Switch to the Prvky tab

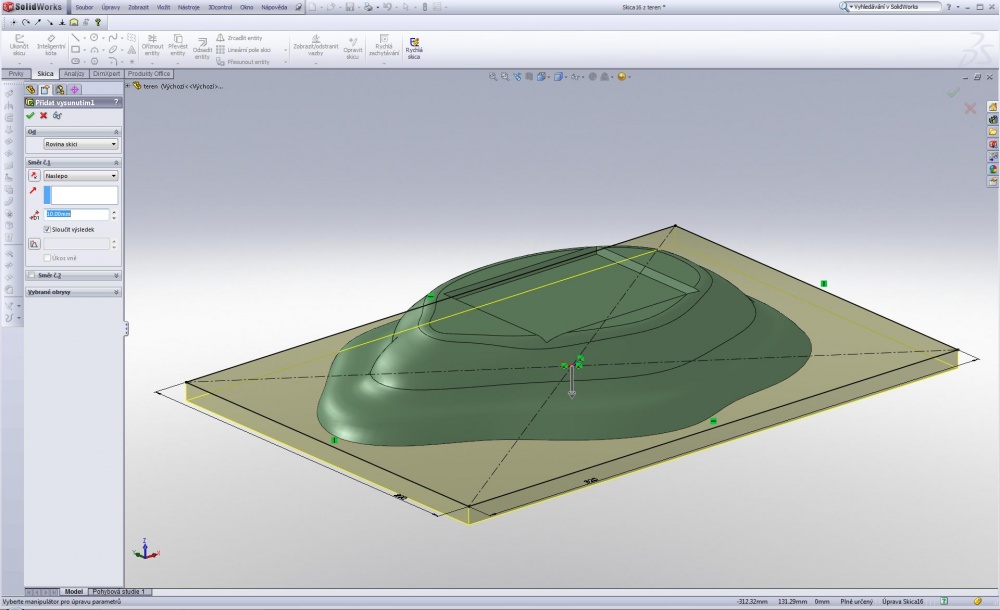pos(16,73)
